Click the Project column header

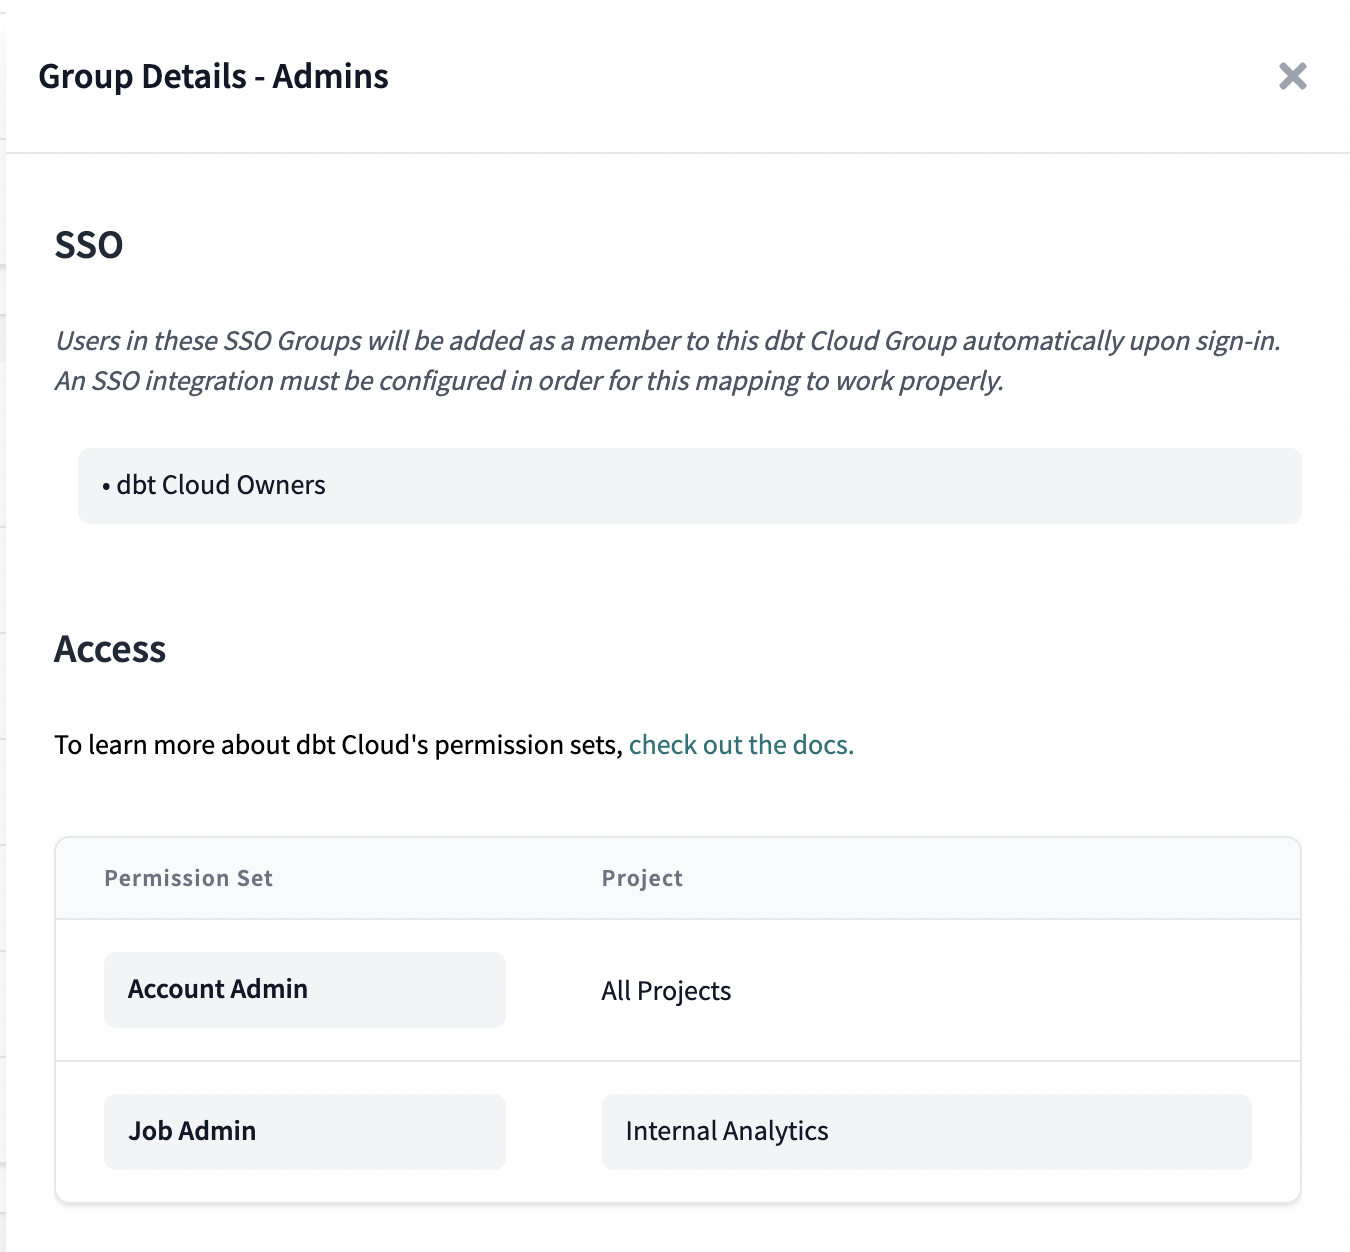pyautogui.click(x=642, y=878)
